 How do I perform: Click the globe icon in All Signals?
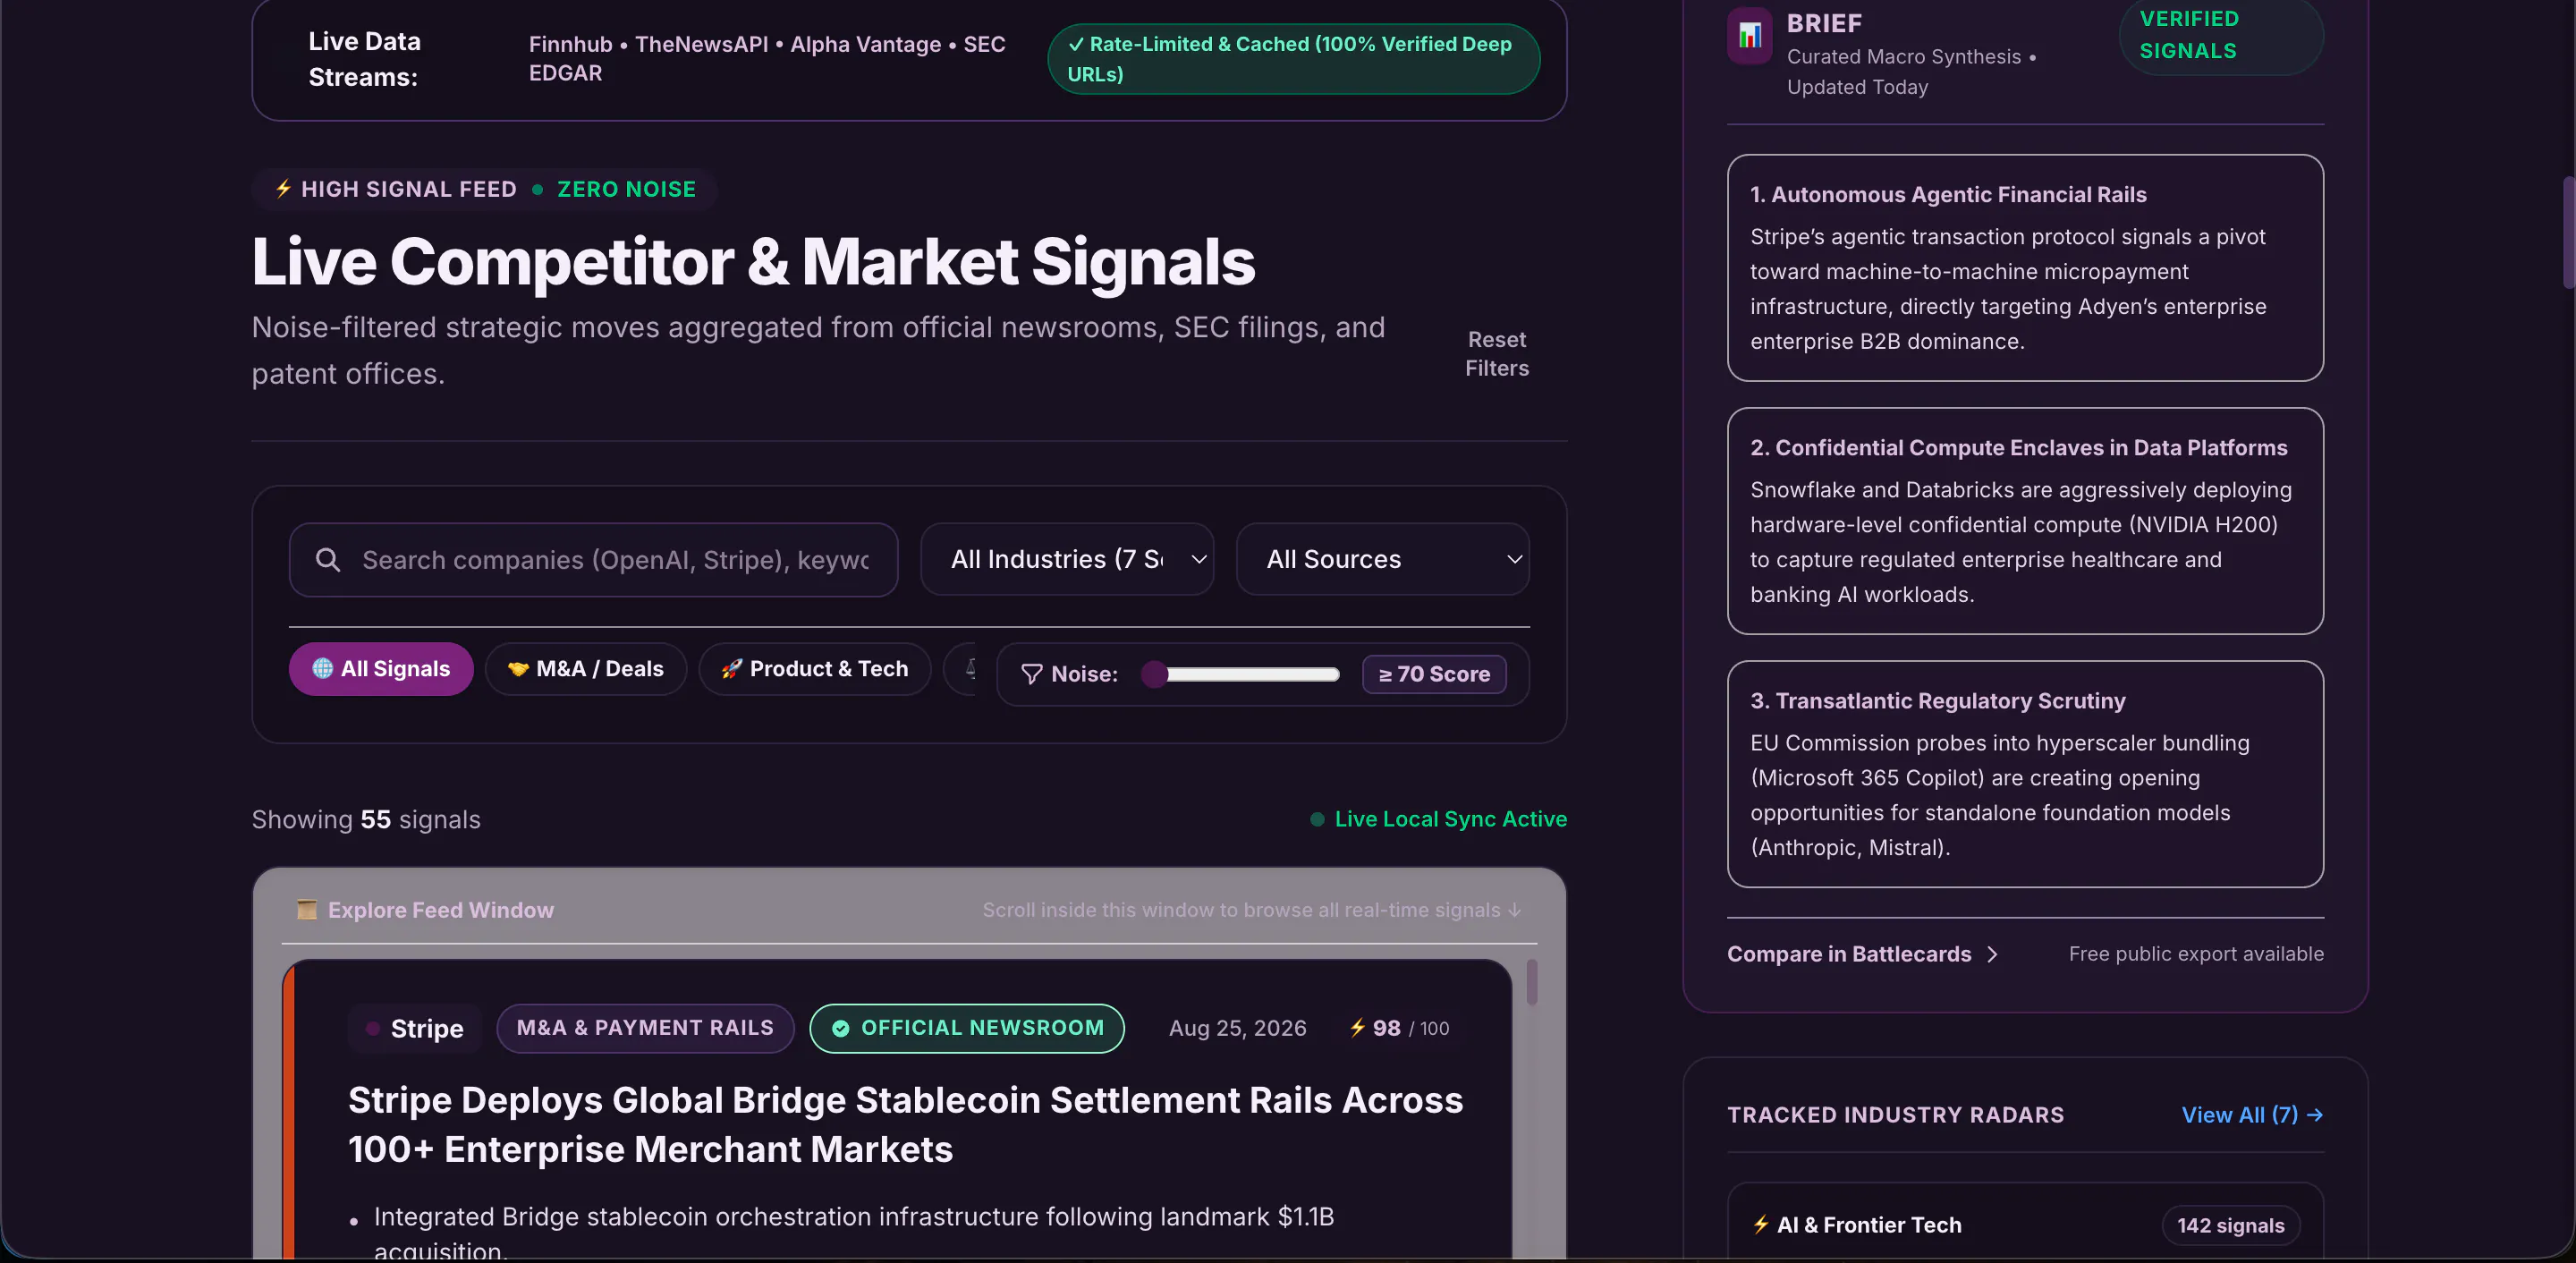(322, 668)
